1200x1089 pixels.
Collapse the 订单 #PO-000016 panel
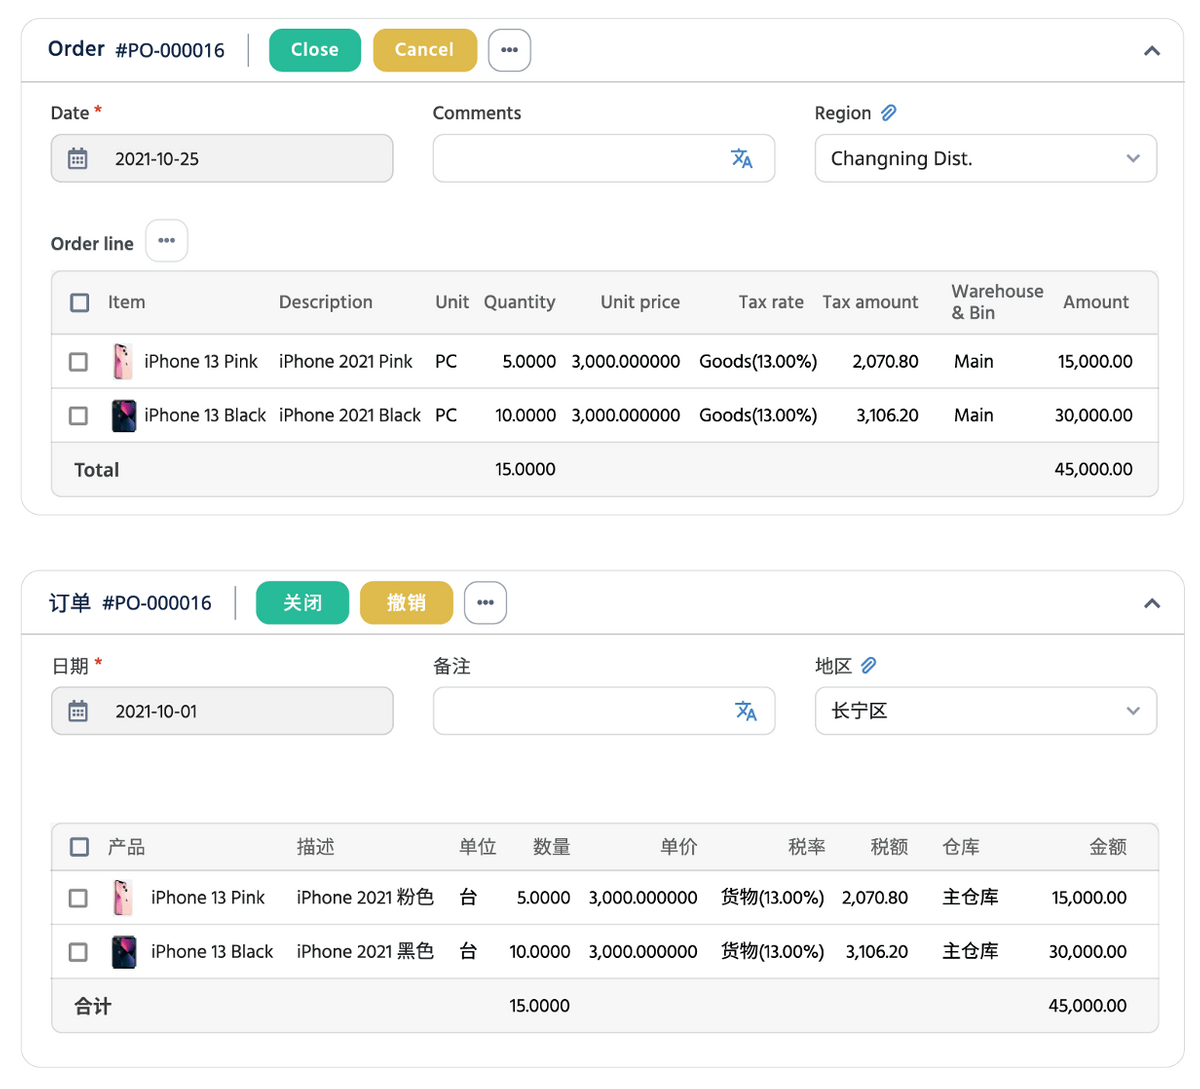pyautogui.click(x=1152, y=603)
